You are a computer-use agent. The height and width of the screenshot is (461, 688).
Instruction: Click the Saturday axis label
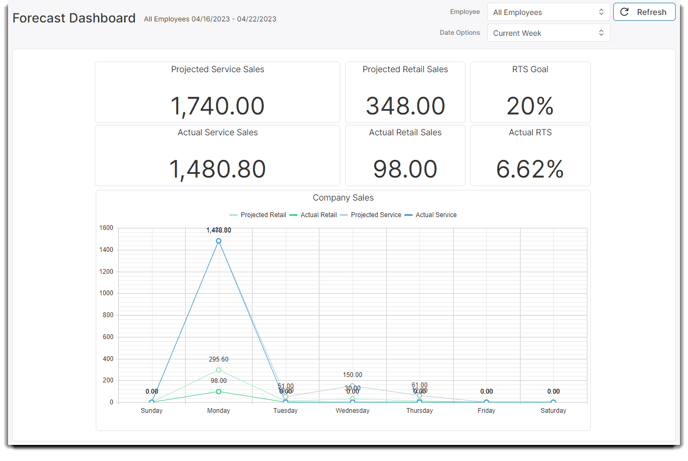pyautogui.click(x=553, y=411)
